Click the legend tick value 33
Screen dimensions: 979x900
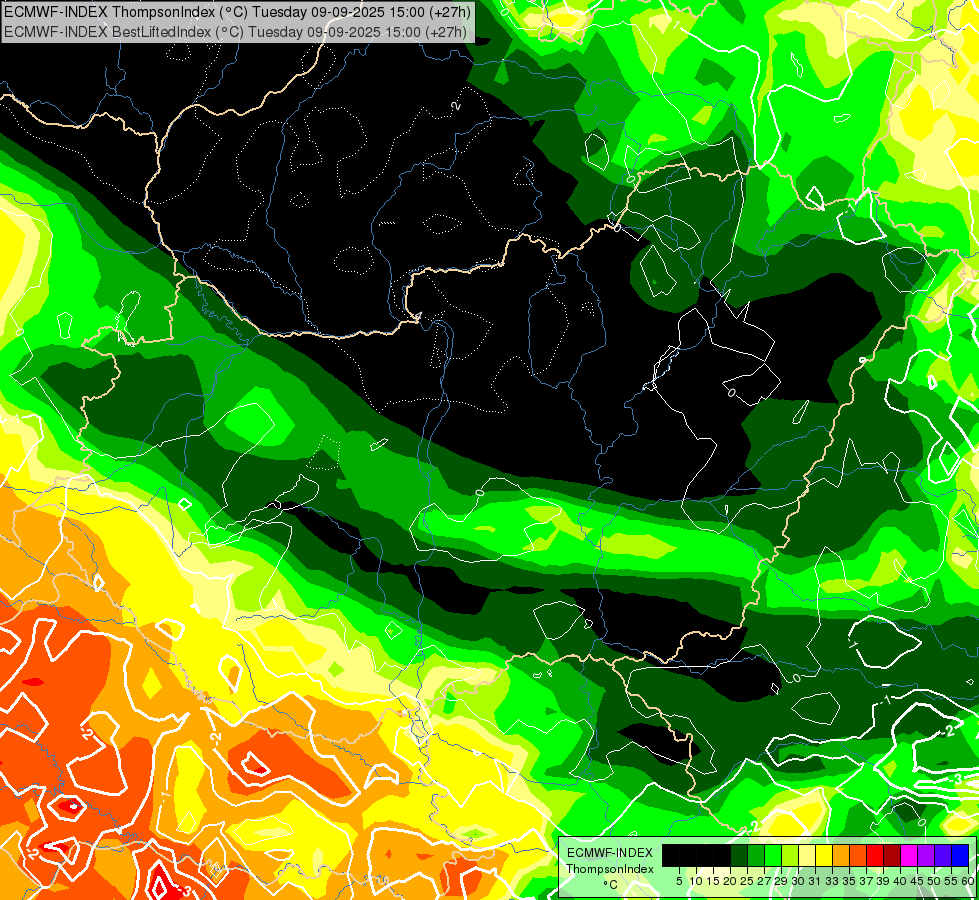[832, 881]
